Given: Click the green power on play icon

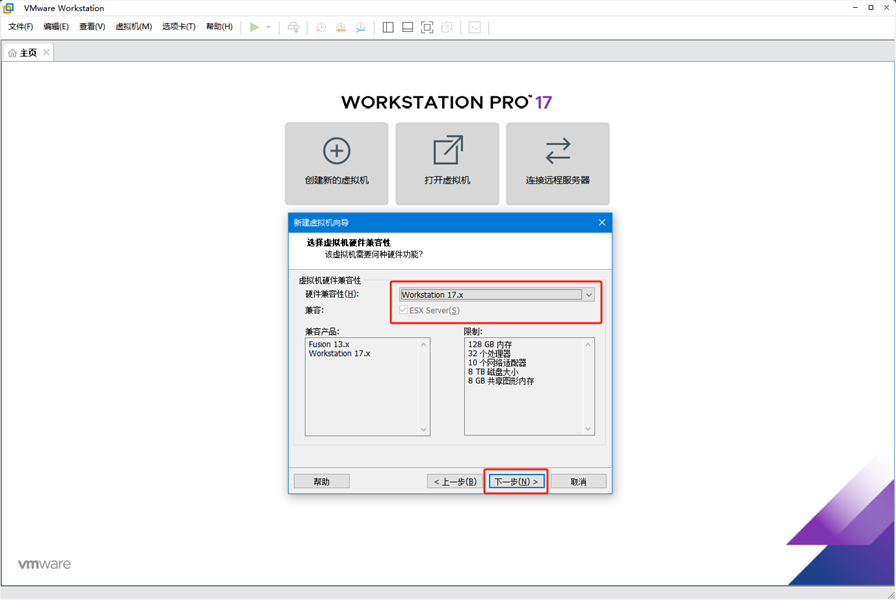Looking at the screenshot, I should (254, 27).
